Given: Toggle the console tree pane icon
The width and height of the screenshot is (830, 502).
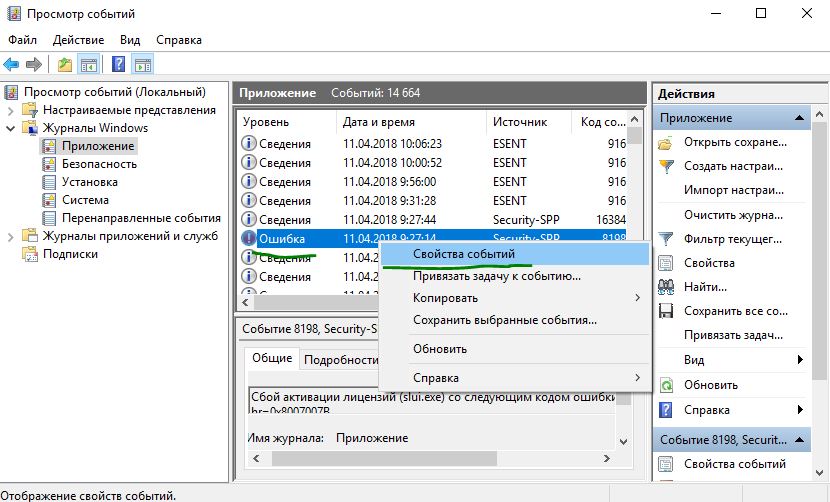Looking at the screenshot, I should [x=88, y=65].
